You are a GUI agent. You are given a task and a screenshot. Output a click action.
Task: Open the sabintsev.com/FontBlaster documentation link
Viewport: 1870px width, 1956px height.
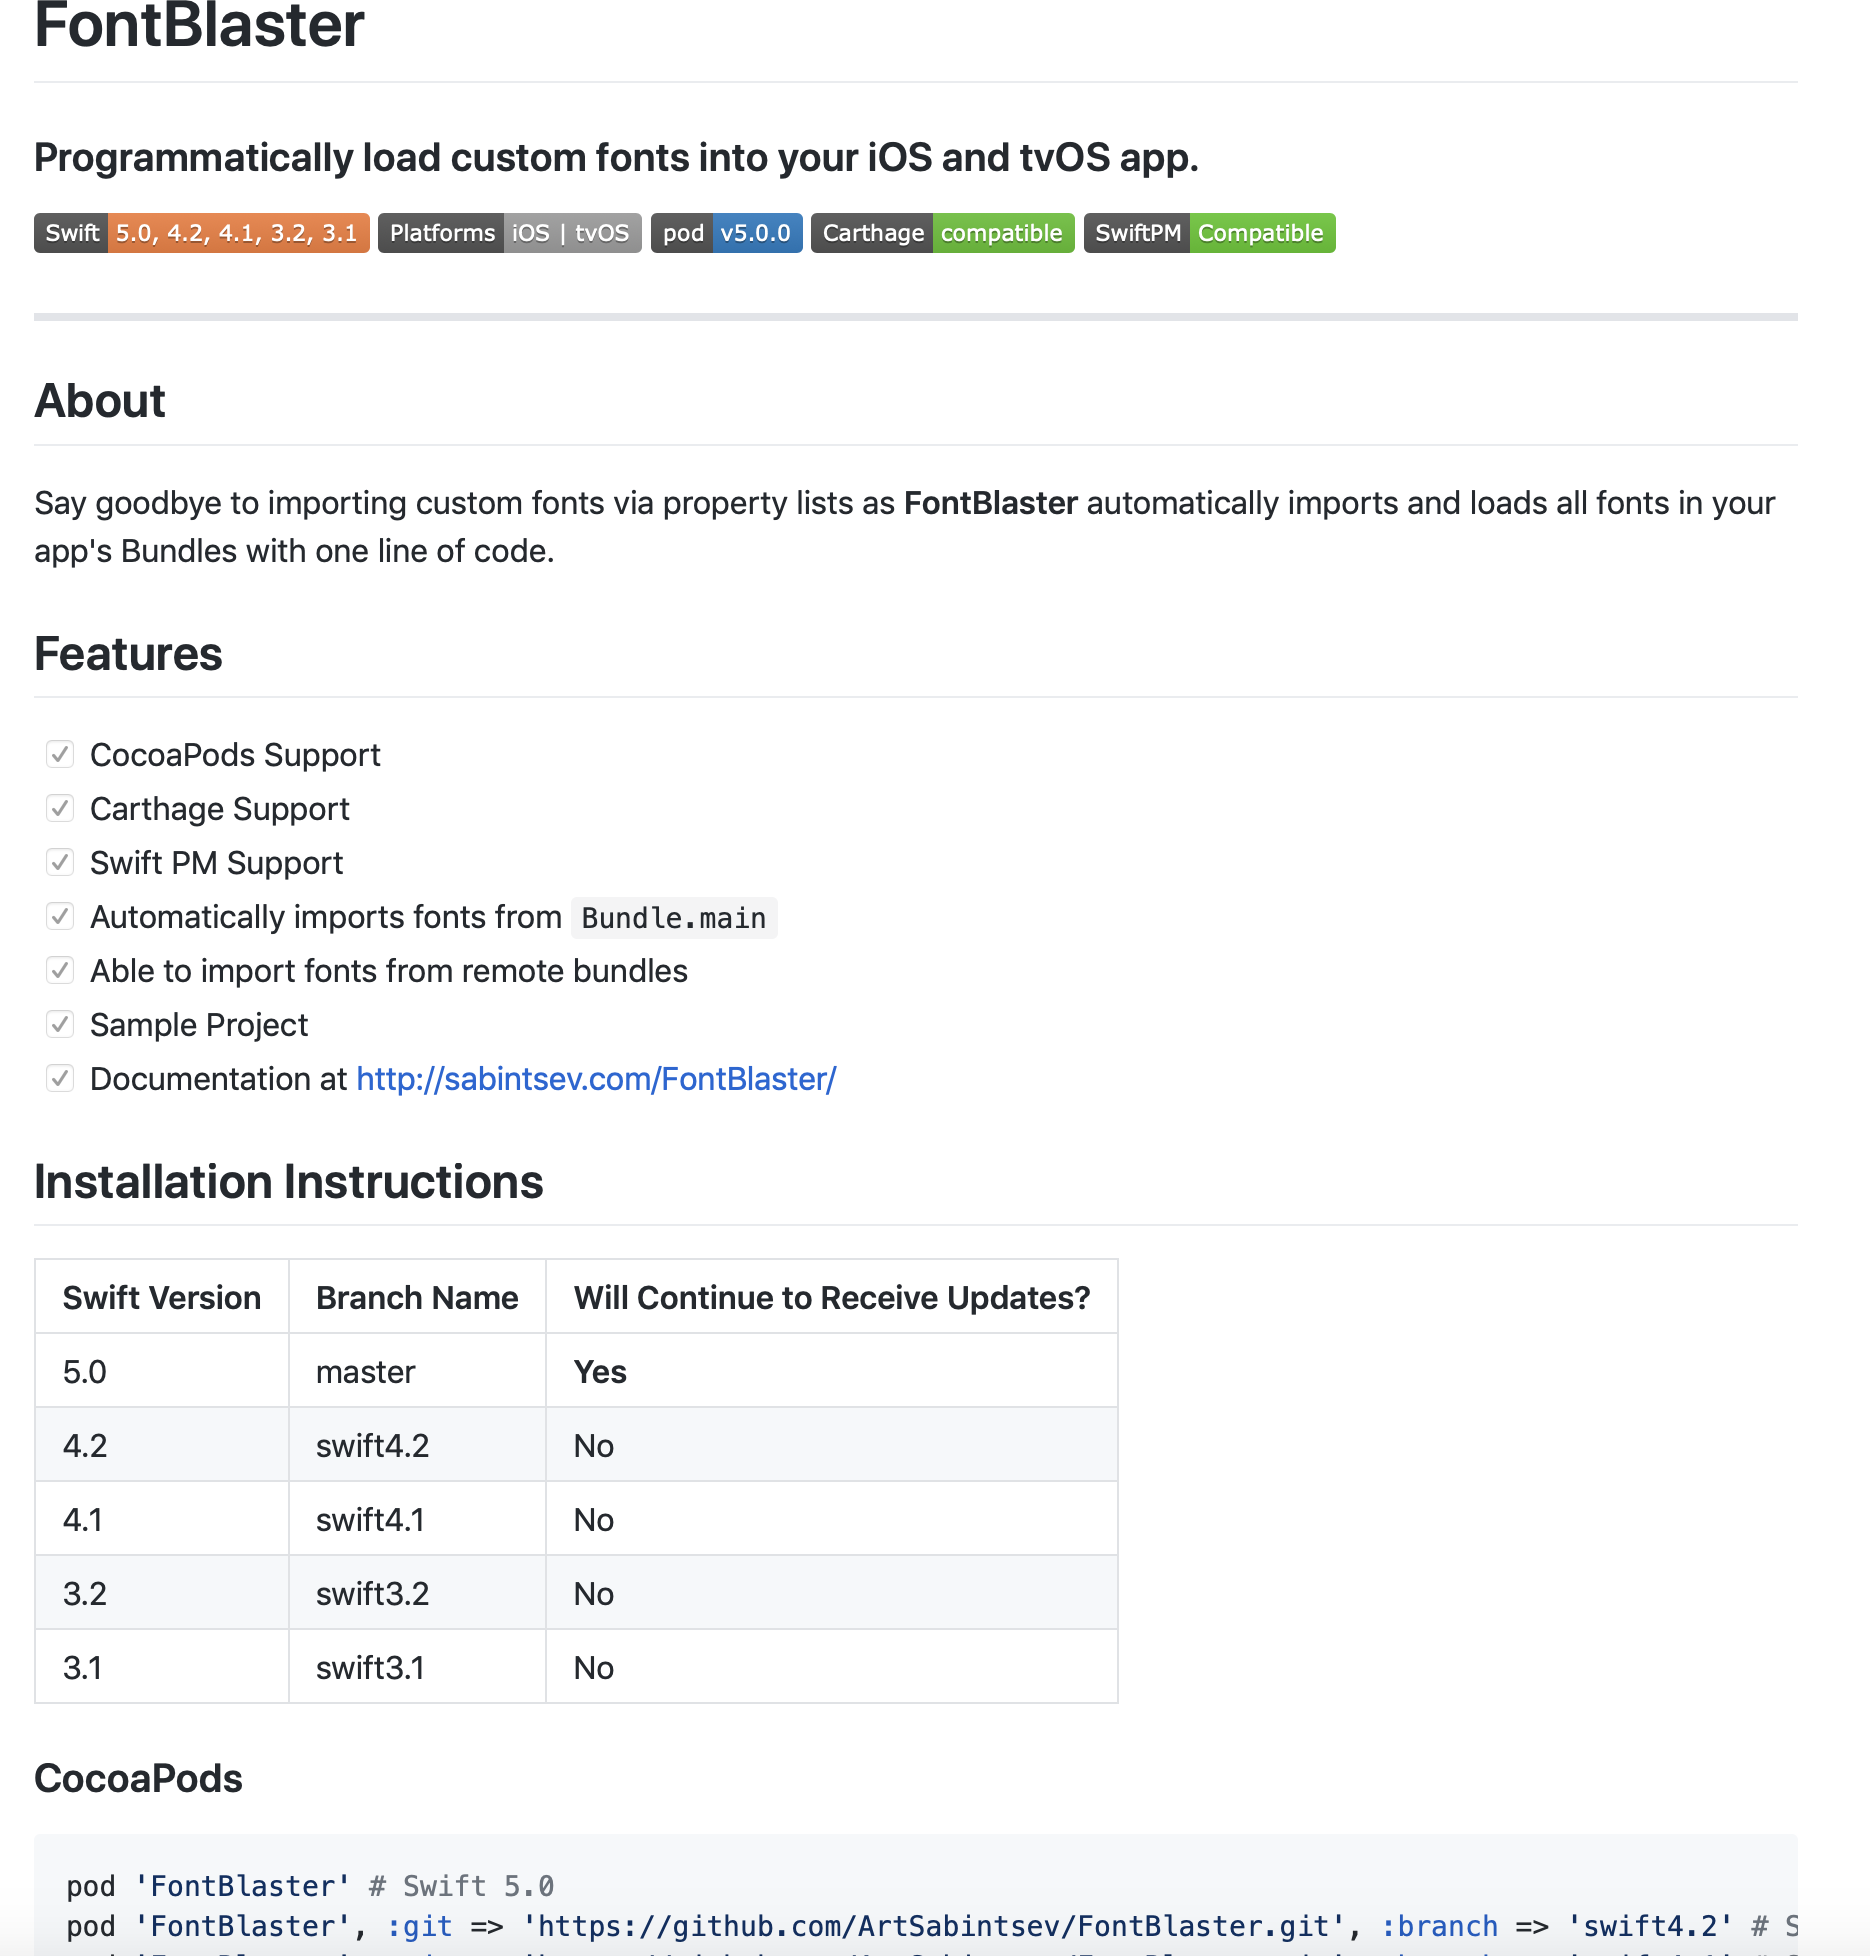click(x=596, y=1079)
